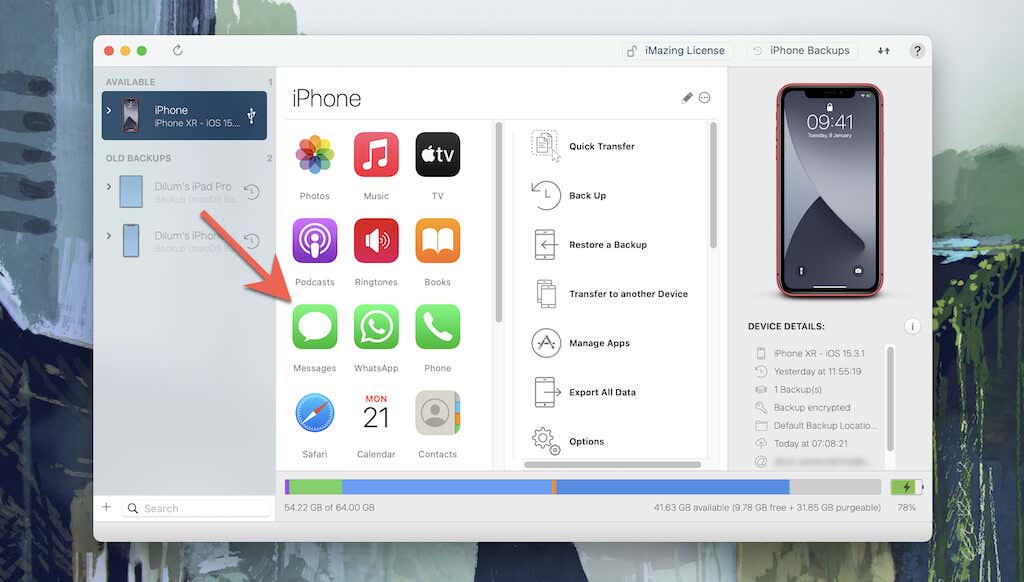This screenshot has width=1024, height=582.
Task: Click 'Yesterday at 11:55:19' detail row
Action: [817, 372]
